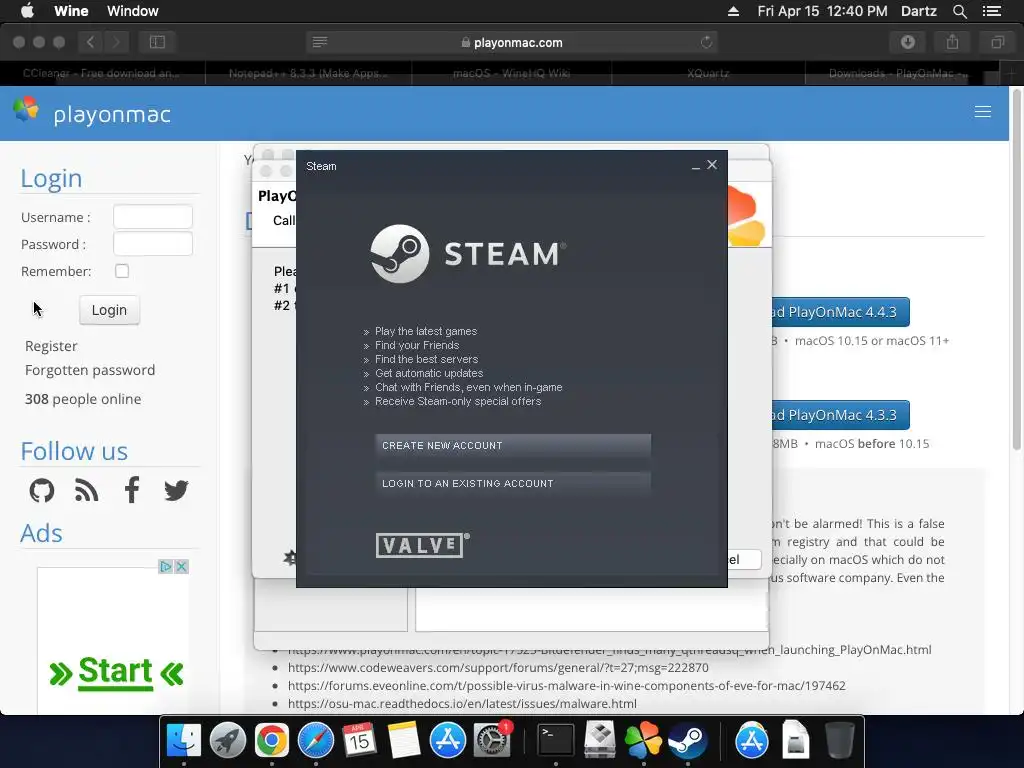The height and width of the screenshot is (768, 1024).
Task: Download PlayOnMac 4.3.3
Action: click(x=840, y=415)
